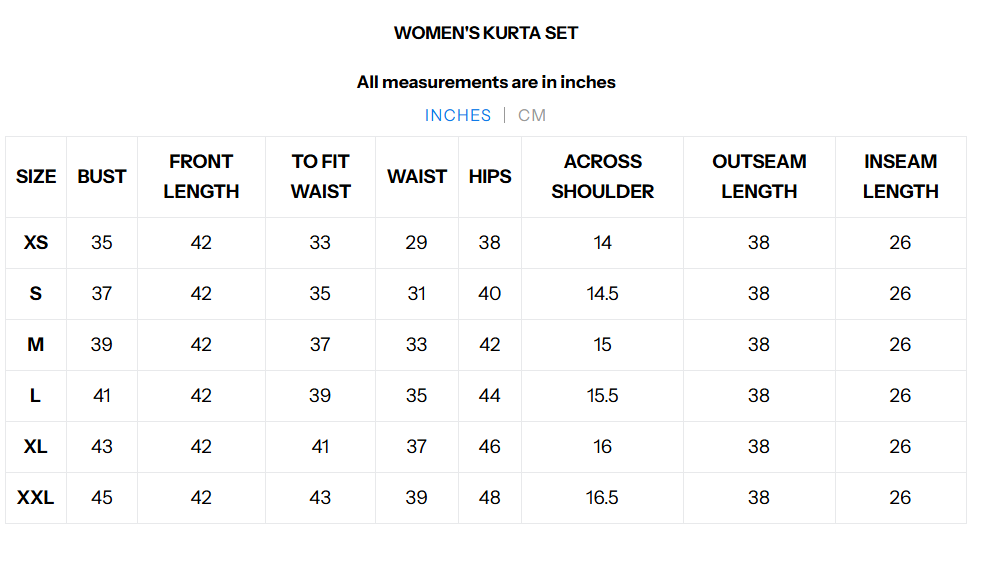
Task: Click the HIPS column header
Action: click(490, 177)
